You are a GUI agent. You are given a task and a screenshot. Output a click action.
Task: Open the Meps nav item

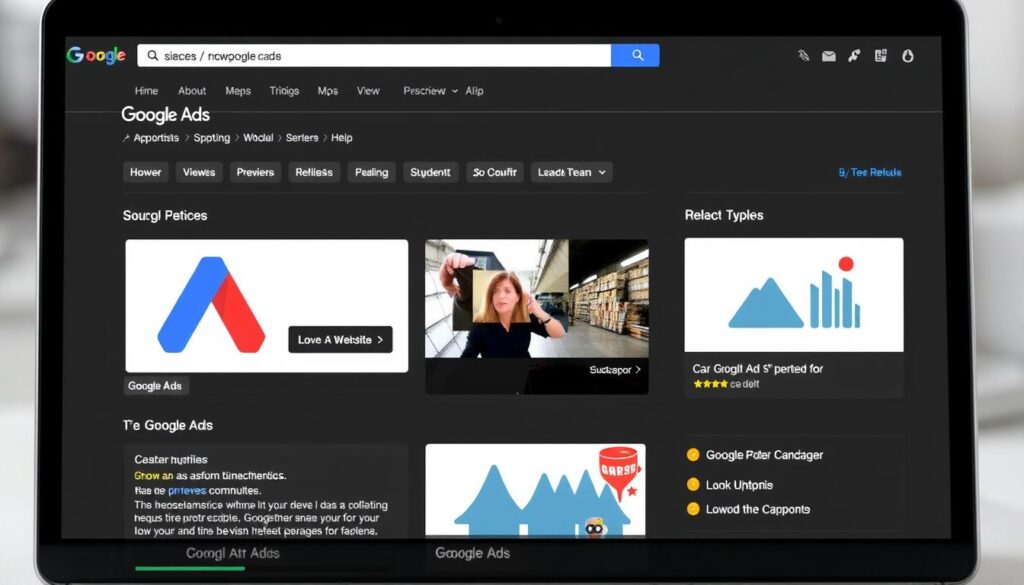[x=238, y=91]
